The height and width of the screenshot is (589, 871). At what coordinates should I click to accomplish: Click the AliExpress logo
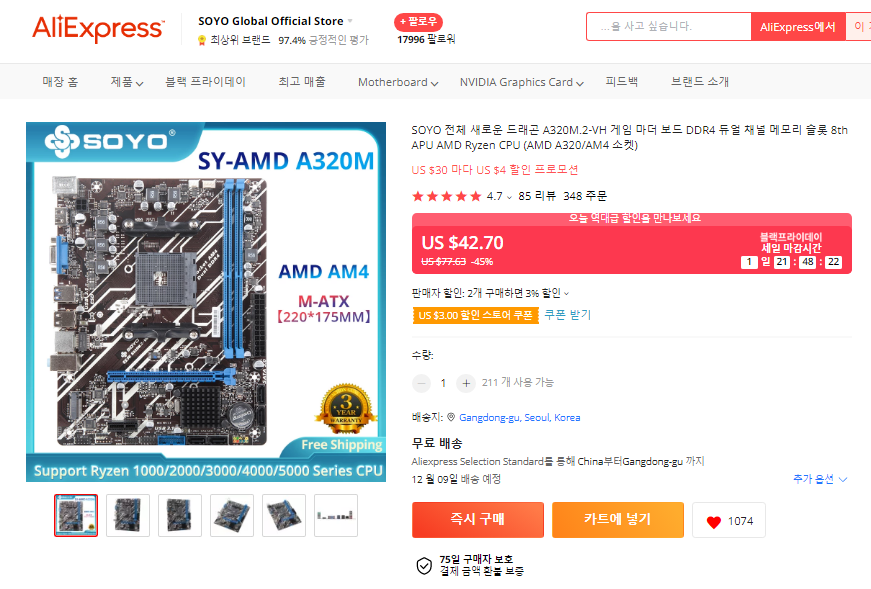[x=98, y=28]
